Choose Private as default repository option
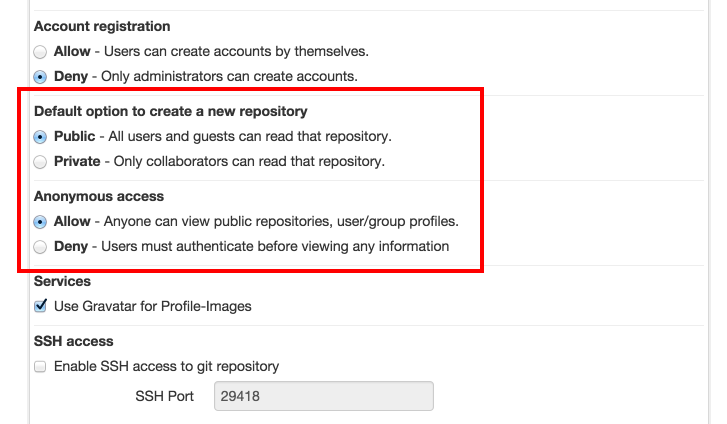This screenshot has width=727, height=424. pos(40,161)
